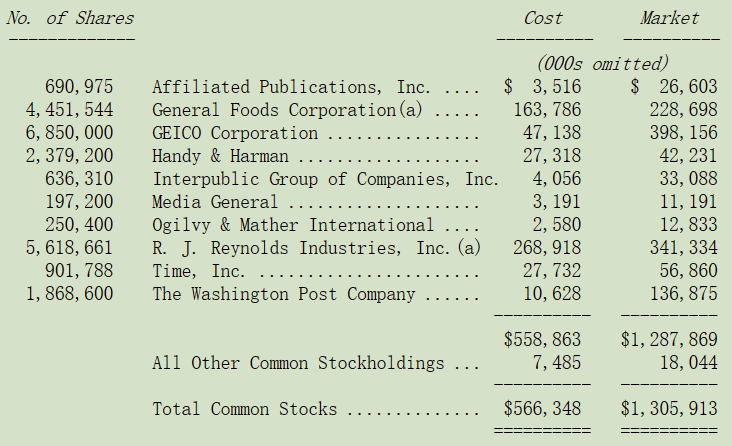Click 'Affiliated Publications, Inc.' row name
The width and height of the screenshot is (732, 446).
pos(291,87)
